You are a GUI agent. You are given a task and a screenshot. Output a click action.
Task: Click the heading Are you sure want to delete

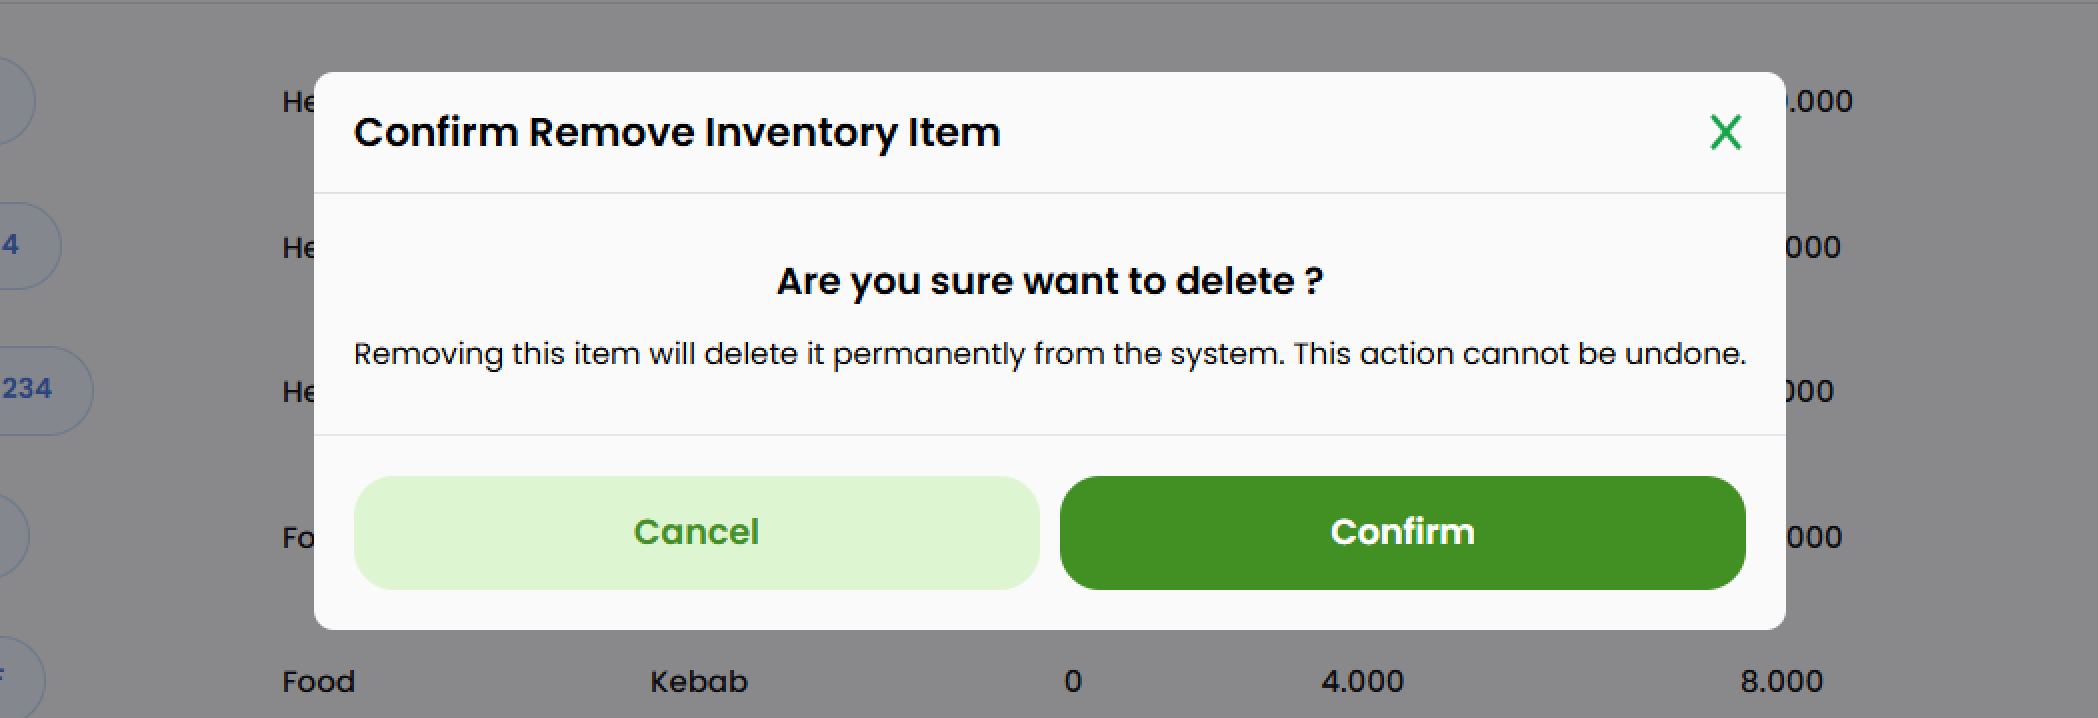coord(1049,281)
